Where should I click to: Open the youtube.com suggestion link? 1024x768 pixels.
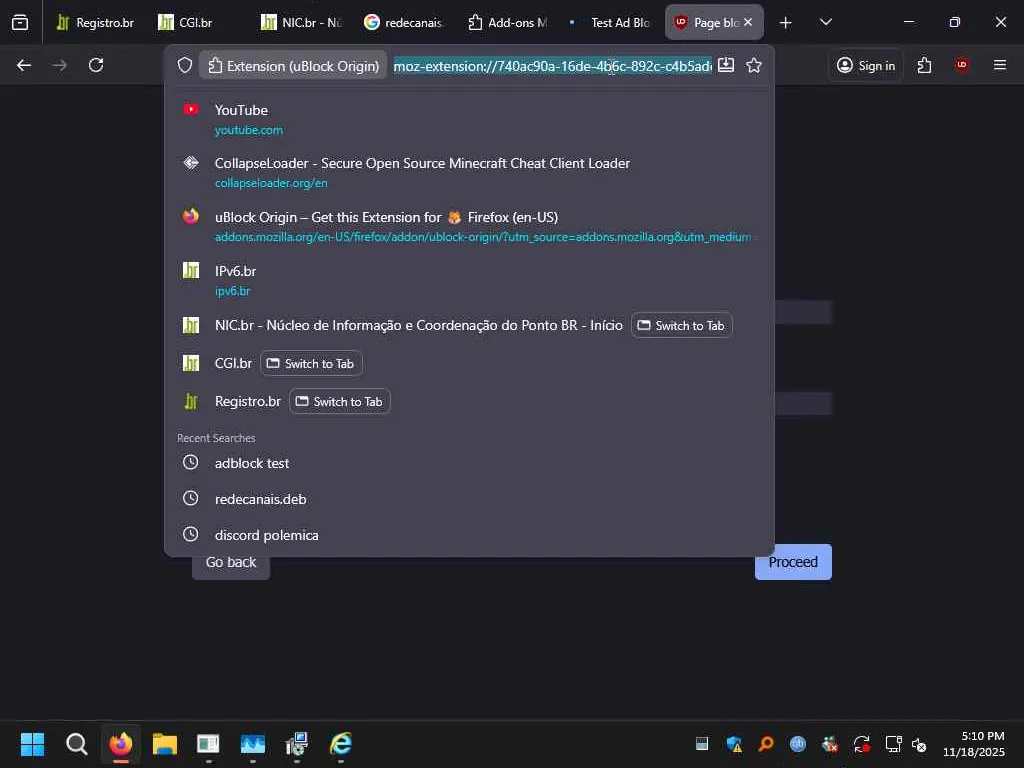tap(249, 130)
